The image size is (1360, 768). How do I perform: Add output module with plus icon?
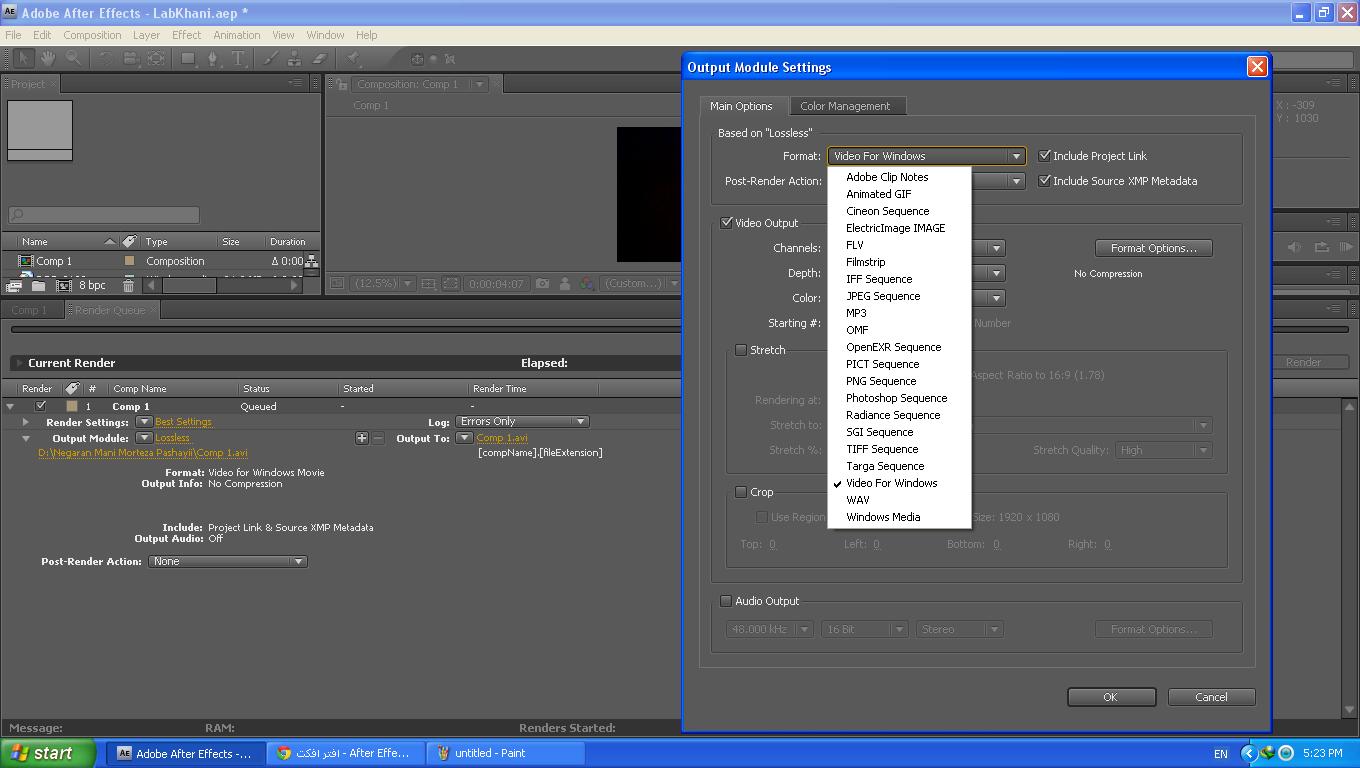[362, 438]
